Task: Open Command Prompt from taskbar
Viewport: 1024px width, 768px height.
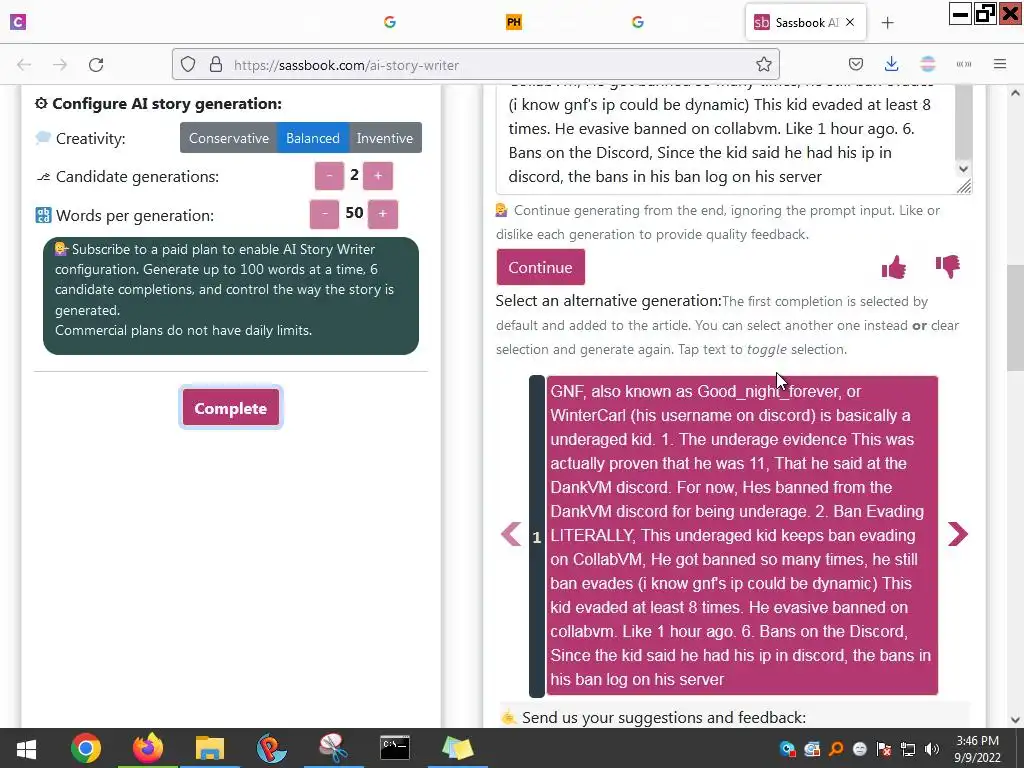Action: 395,748
